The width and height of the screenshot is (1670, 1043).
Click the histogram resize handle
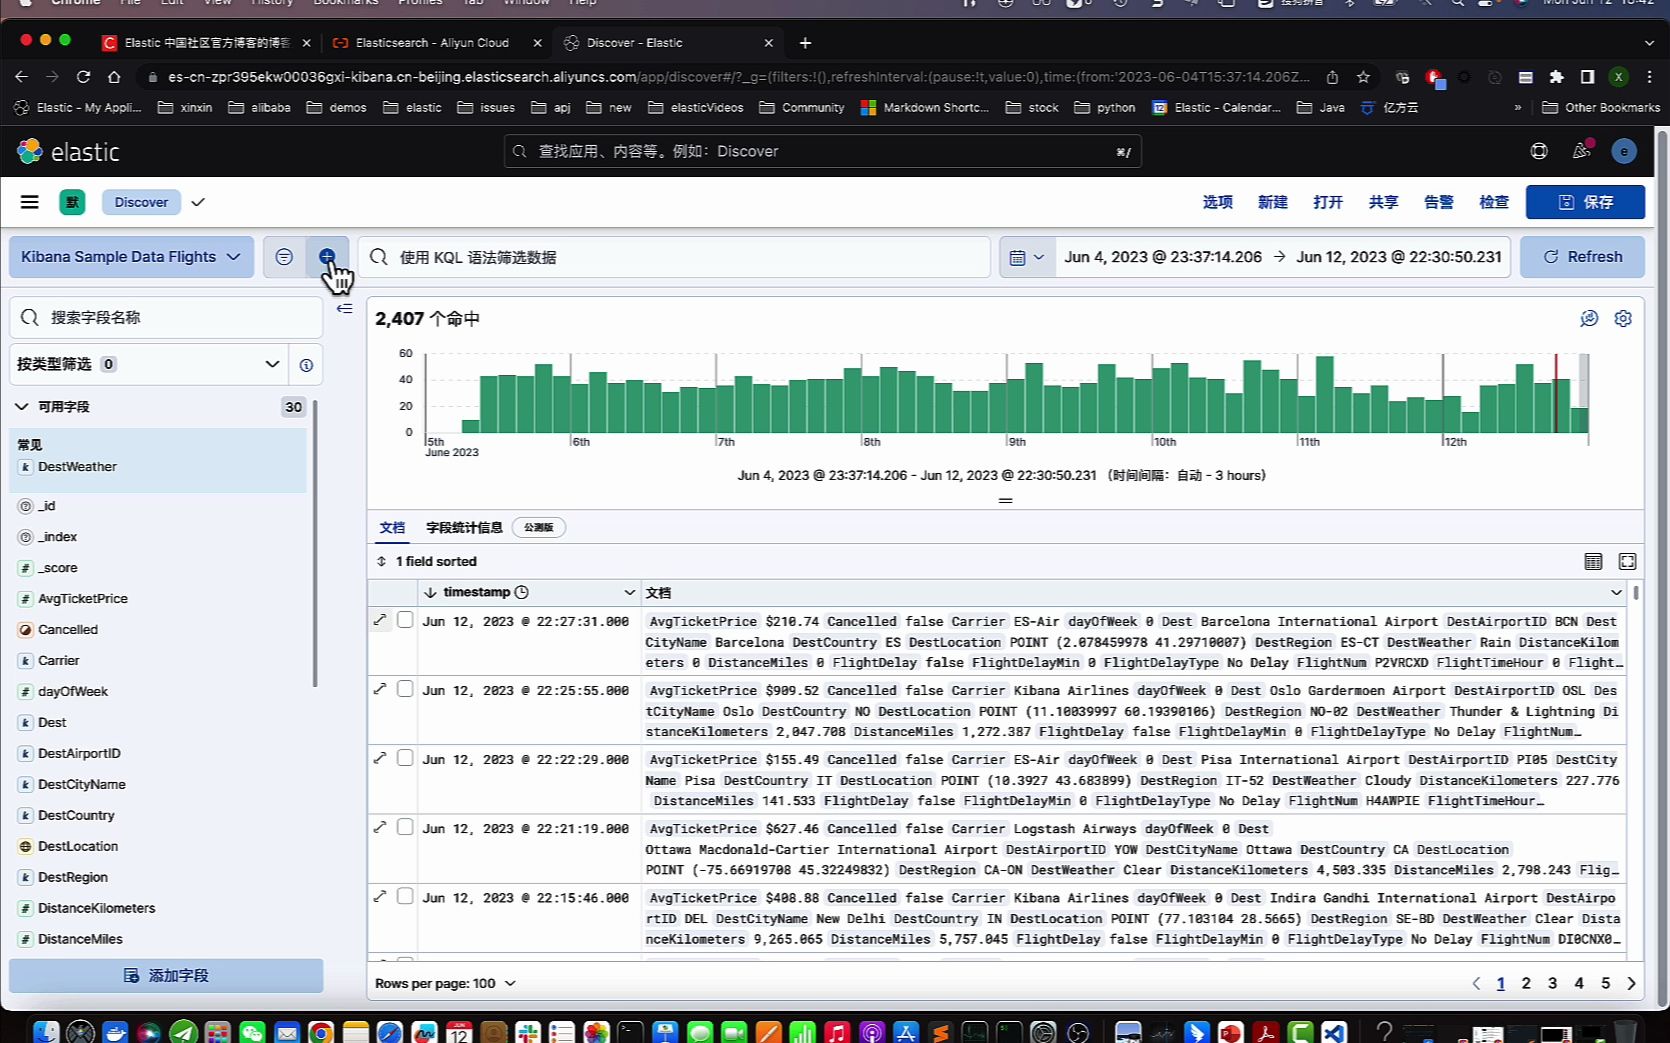1005,500
